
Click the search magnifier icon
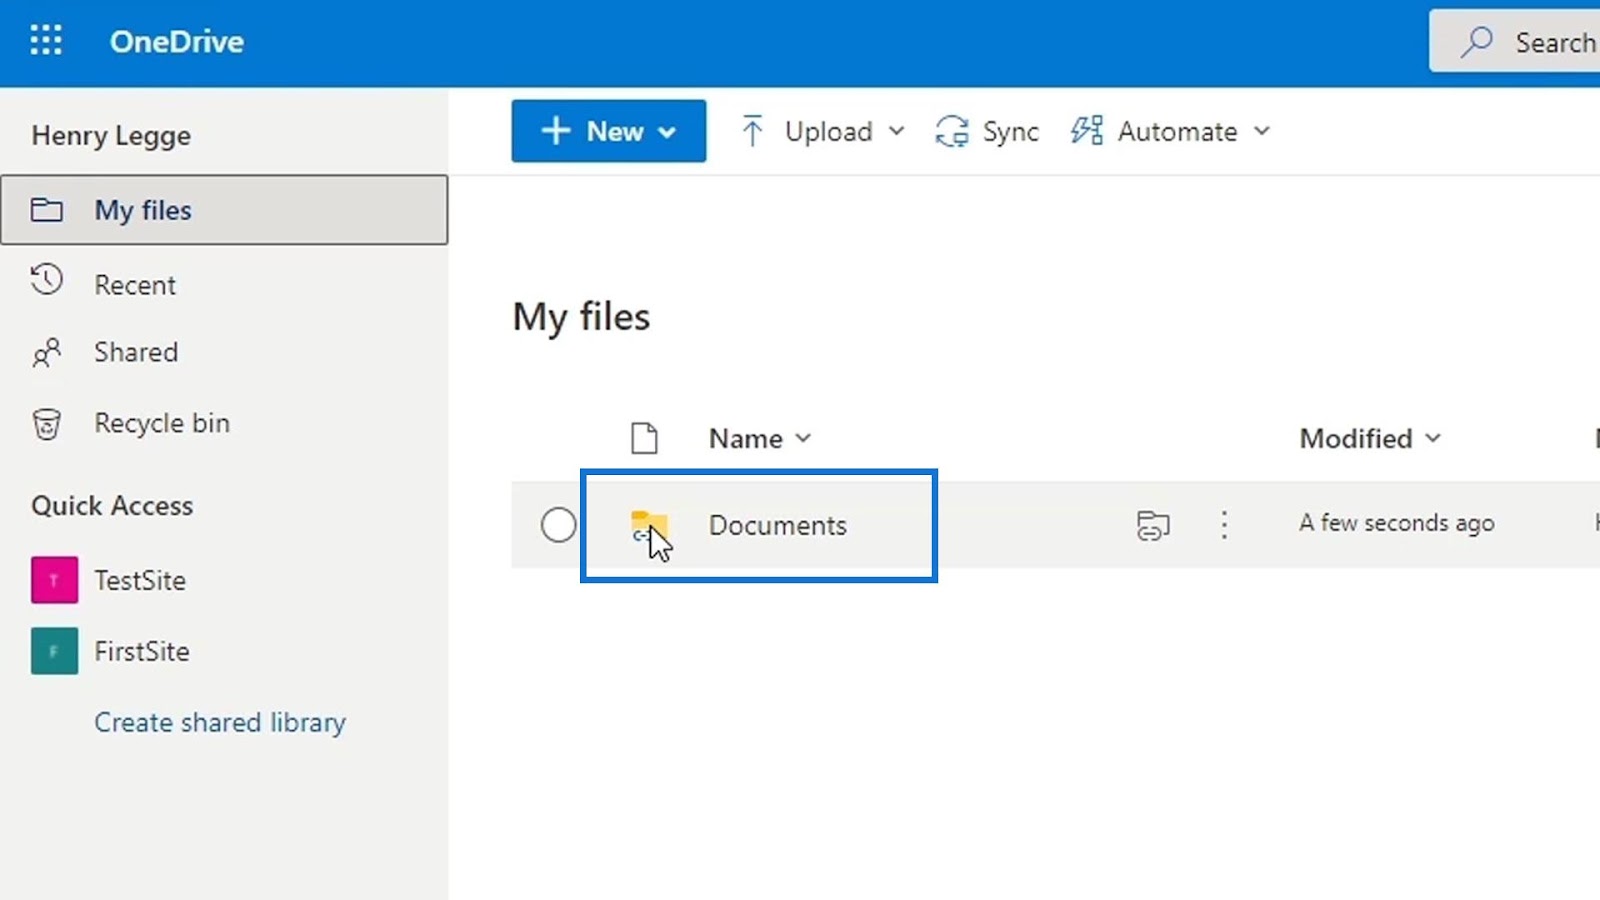(x=1477, y=42)
